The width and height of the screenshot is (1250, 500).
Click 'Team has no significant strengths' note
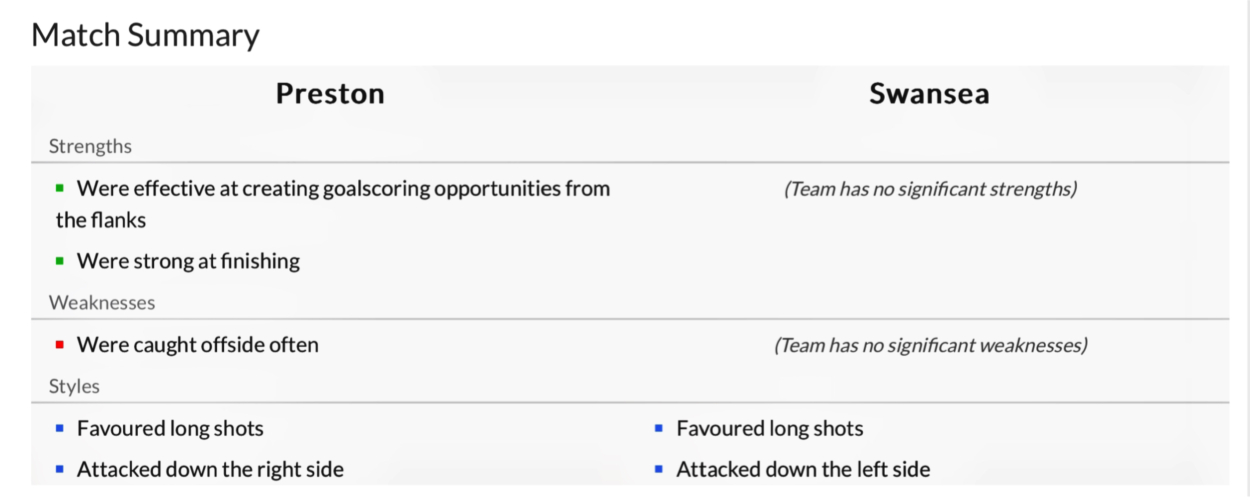(x=930, y=188)
